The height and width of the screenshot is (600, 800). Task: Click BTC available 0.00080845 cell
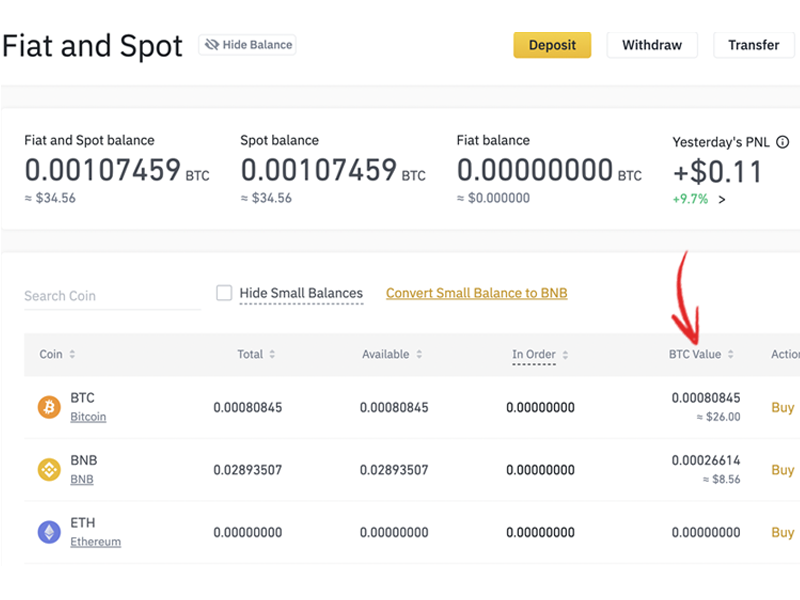tap(394, 408)
